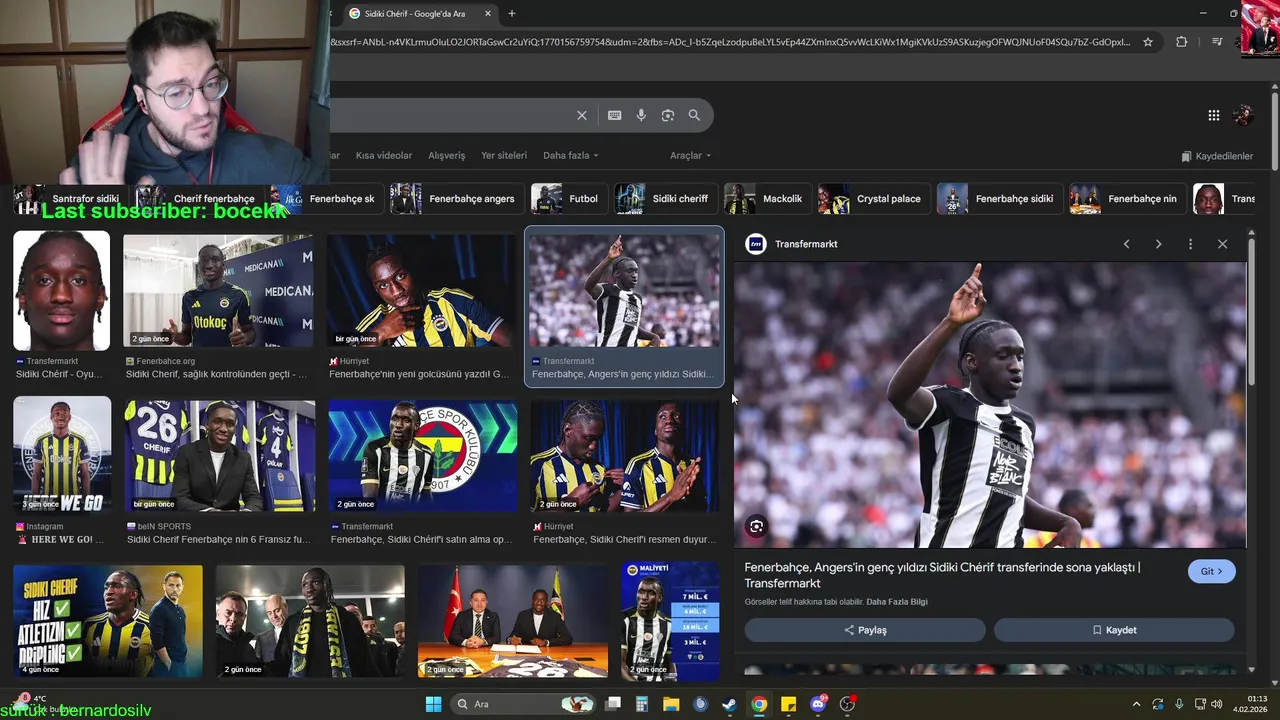Select the Fenerbahçe sk filter chip
Screen dimensions: 1280x720
pyautogui.click(x=327, y=199)
